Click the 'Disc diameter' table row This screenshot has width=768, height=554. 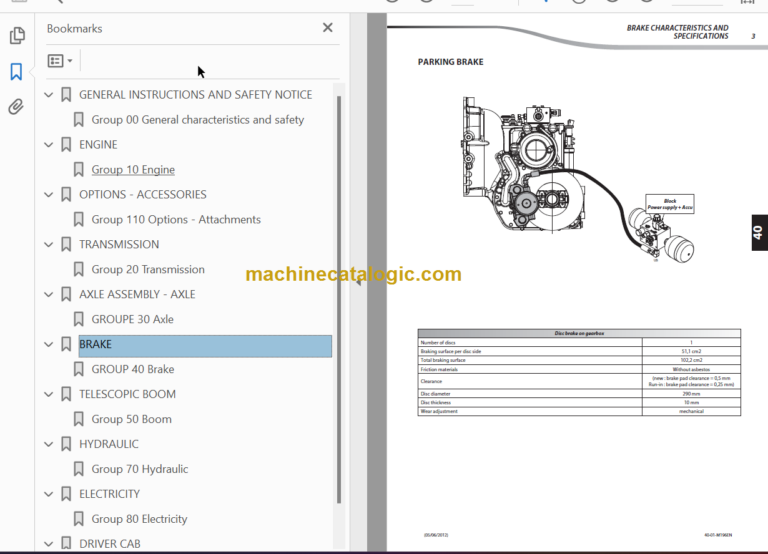click(579, 394)
